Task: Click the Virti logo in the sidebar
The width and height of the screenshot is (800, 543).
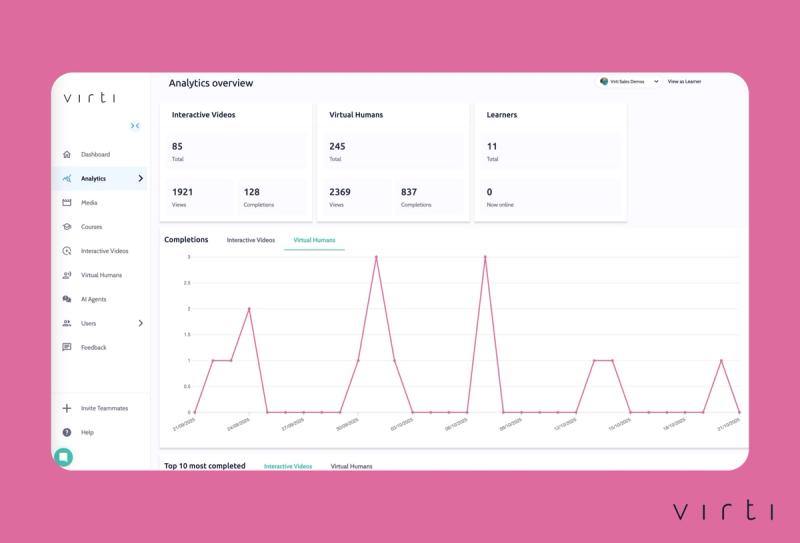Action: (x=90, y=97)
